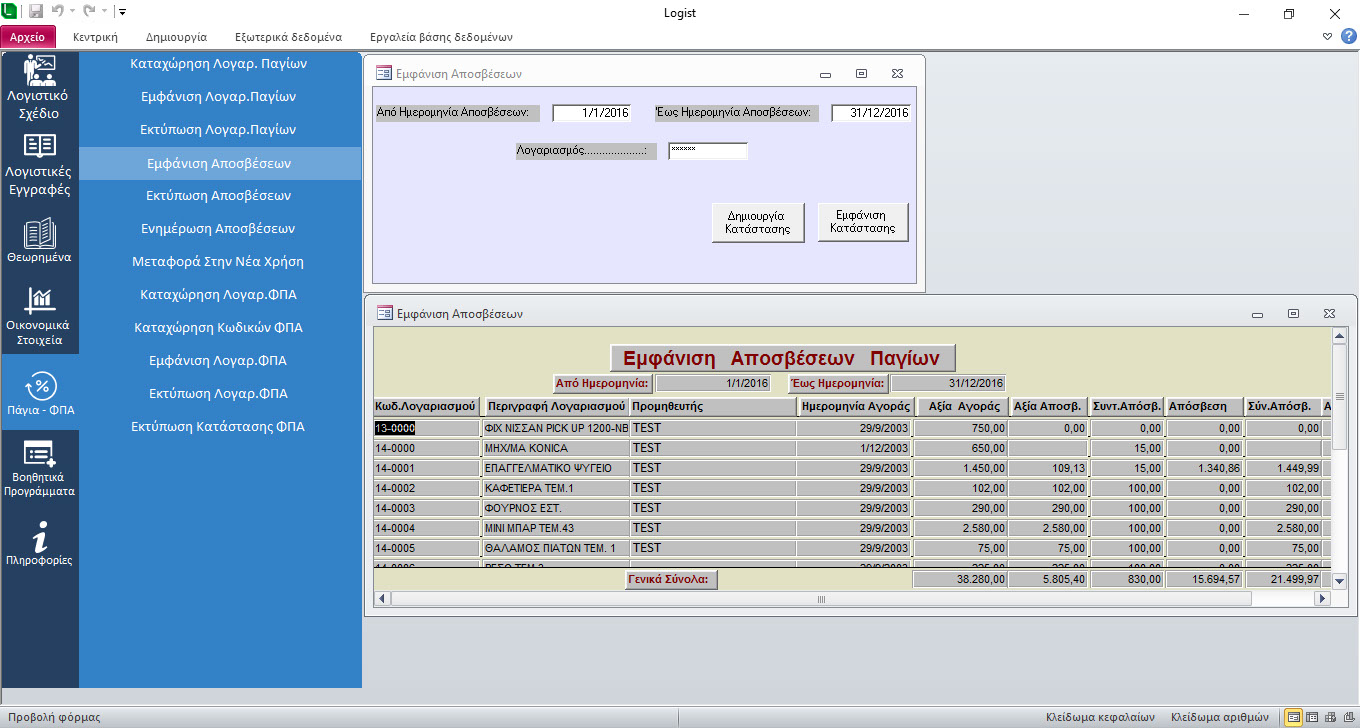Open Λογιστικές Εγγραφές sidebar module
Screen dimensions: 1360x728
pyautogui.click(x=39, y=164)
